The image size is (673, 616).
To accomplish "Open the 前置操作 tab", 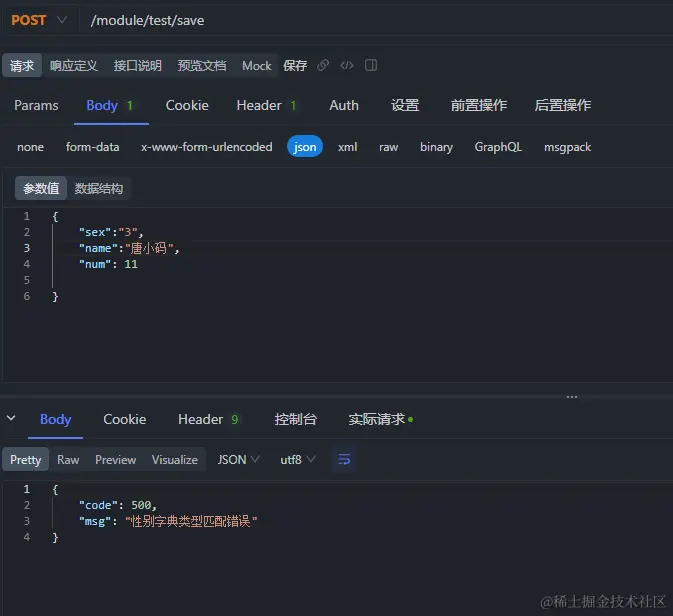I will point(479,105).
